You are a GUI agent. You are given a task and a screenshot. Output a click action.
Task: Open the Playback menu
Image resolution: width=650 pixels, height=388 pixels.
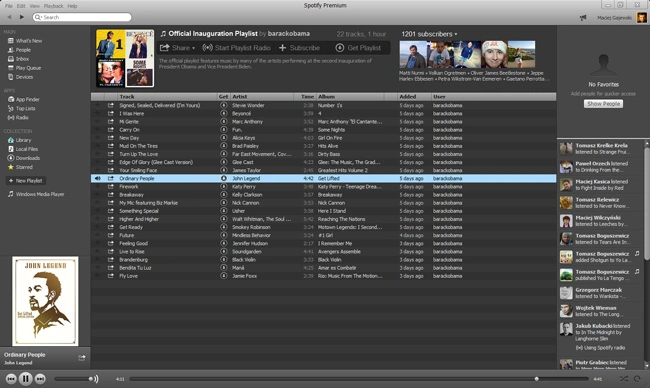pyautogui.click(x=53, y=6)
